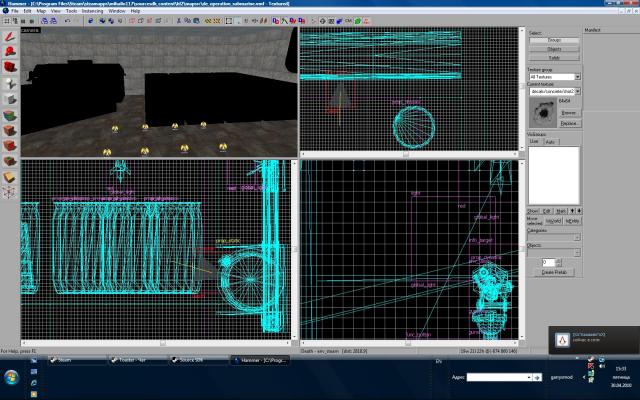Image resolution: width=640 pixels, height=400 pixels.
Task: Open the Windows Start menu orb
Action: click(x=11, y=377)
